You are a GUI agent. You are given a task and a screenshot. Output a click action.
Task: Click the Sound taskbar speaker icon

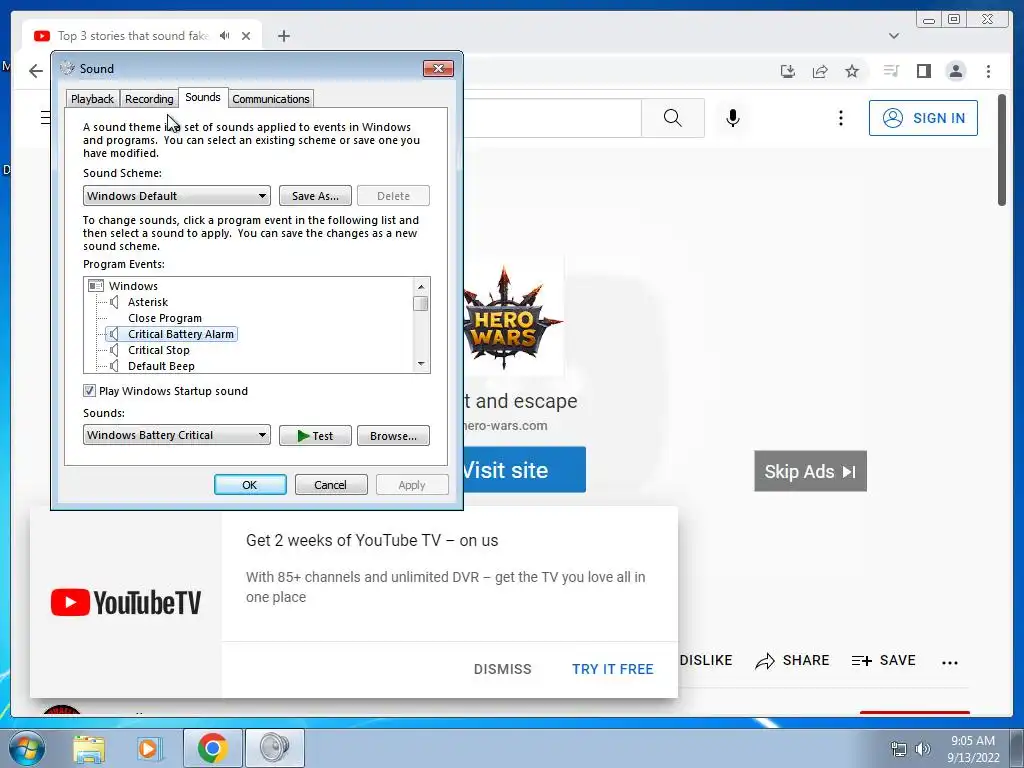tap(274, 748)
